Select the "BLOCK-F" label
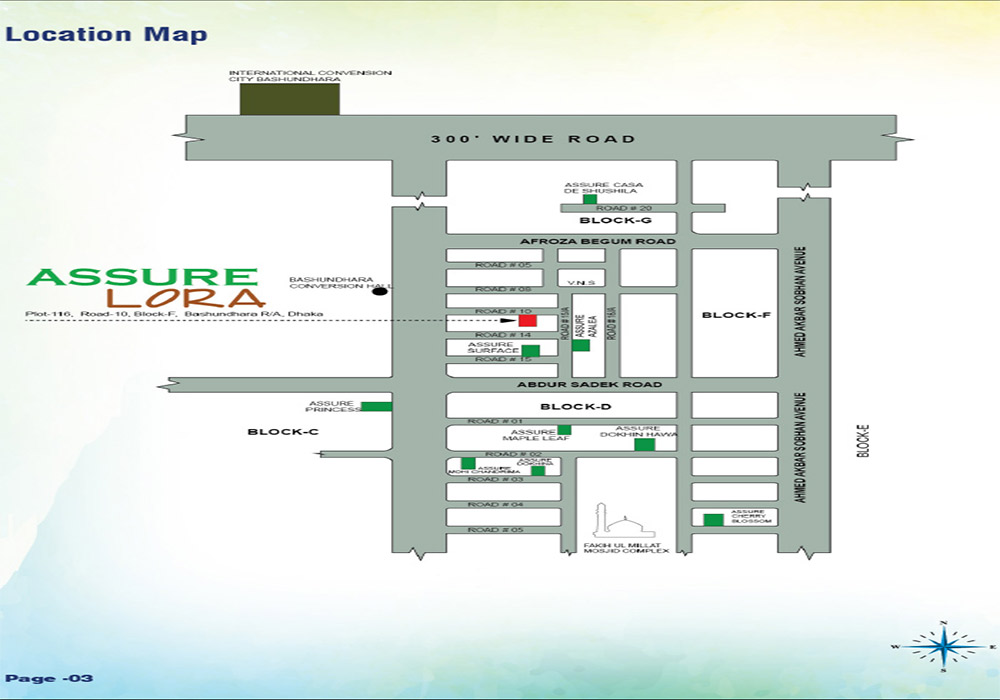The image size is (1000, 700). pyautogui.click(x=736, y=315)
